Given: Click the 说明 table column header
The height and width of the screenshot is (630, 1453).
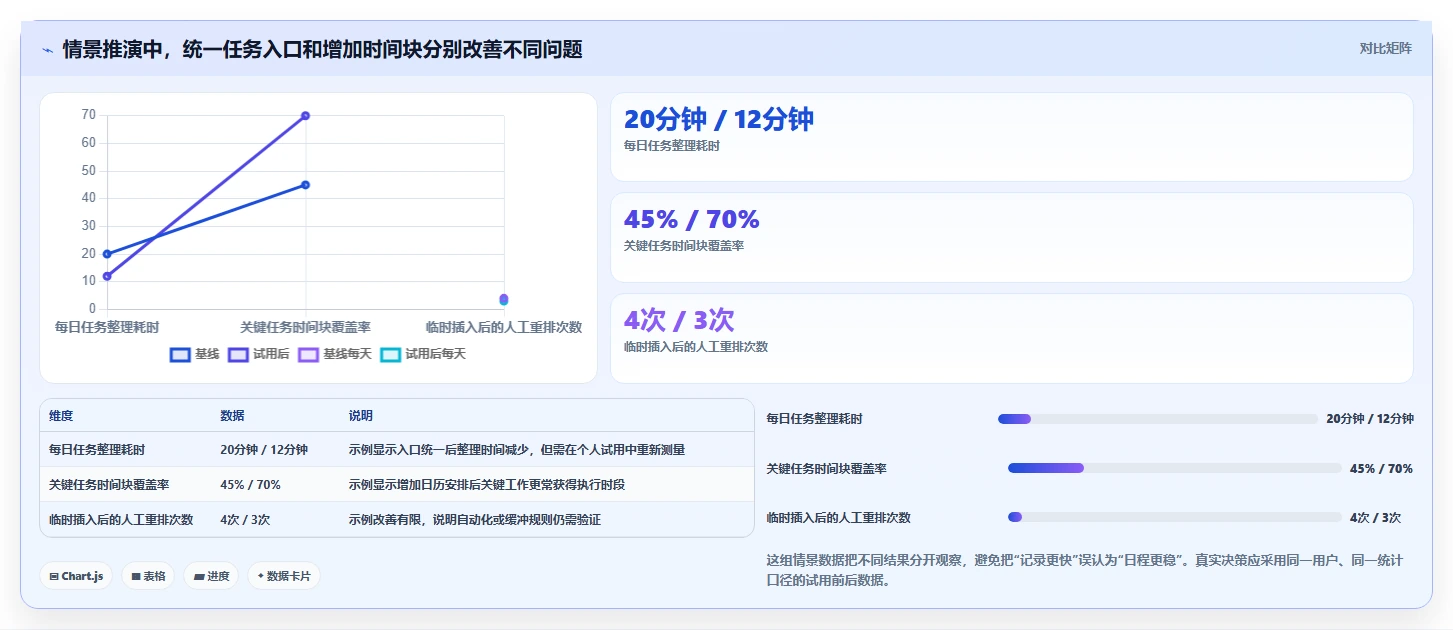Looking at the screenshot, I should (360, 416).
